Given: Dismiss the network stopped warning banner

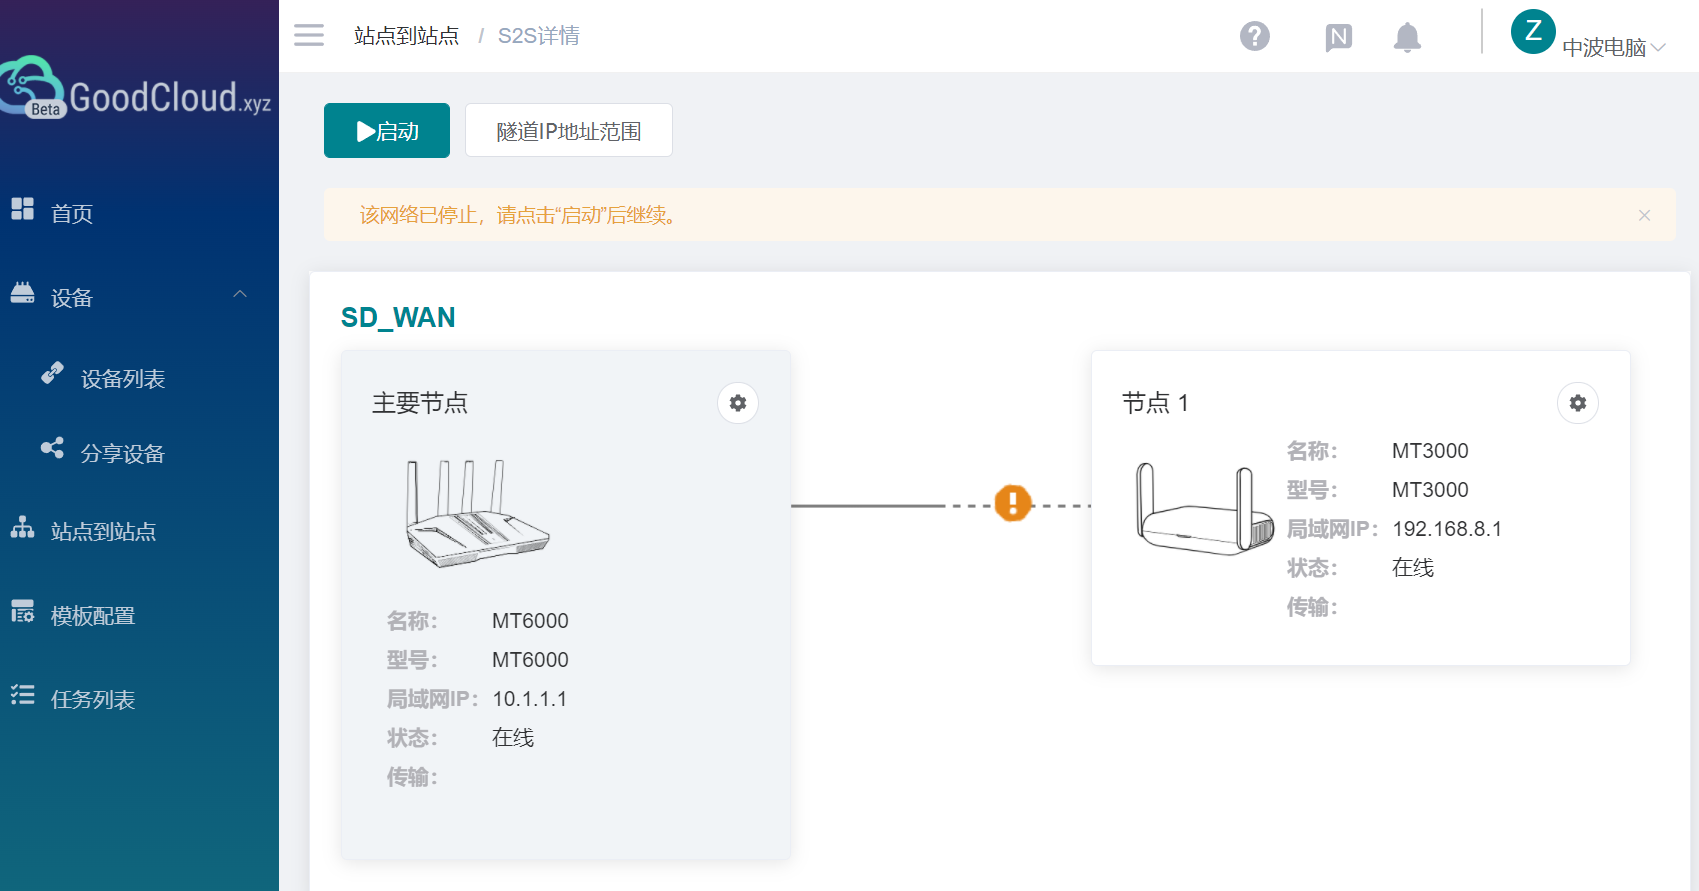Looking at the screenshot, I should tap(1644, 215).
